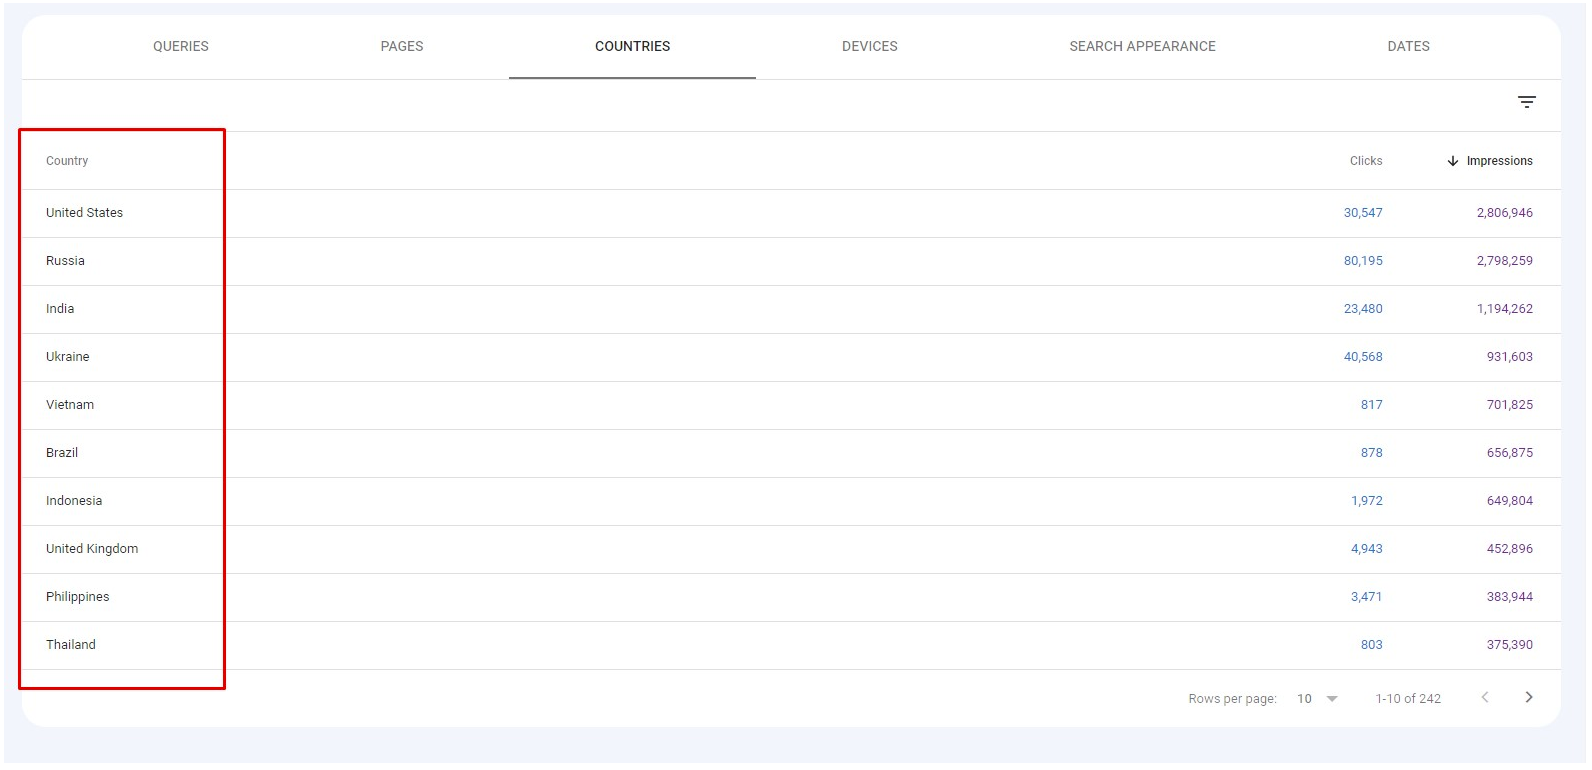Switch to the Pages tab
The width and height of the screenshot is (1592, 770).
[402, 46]
